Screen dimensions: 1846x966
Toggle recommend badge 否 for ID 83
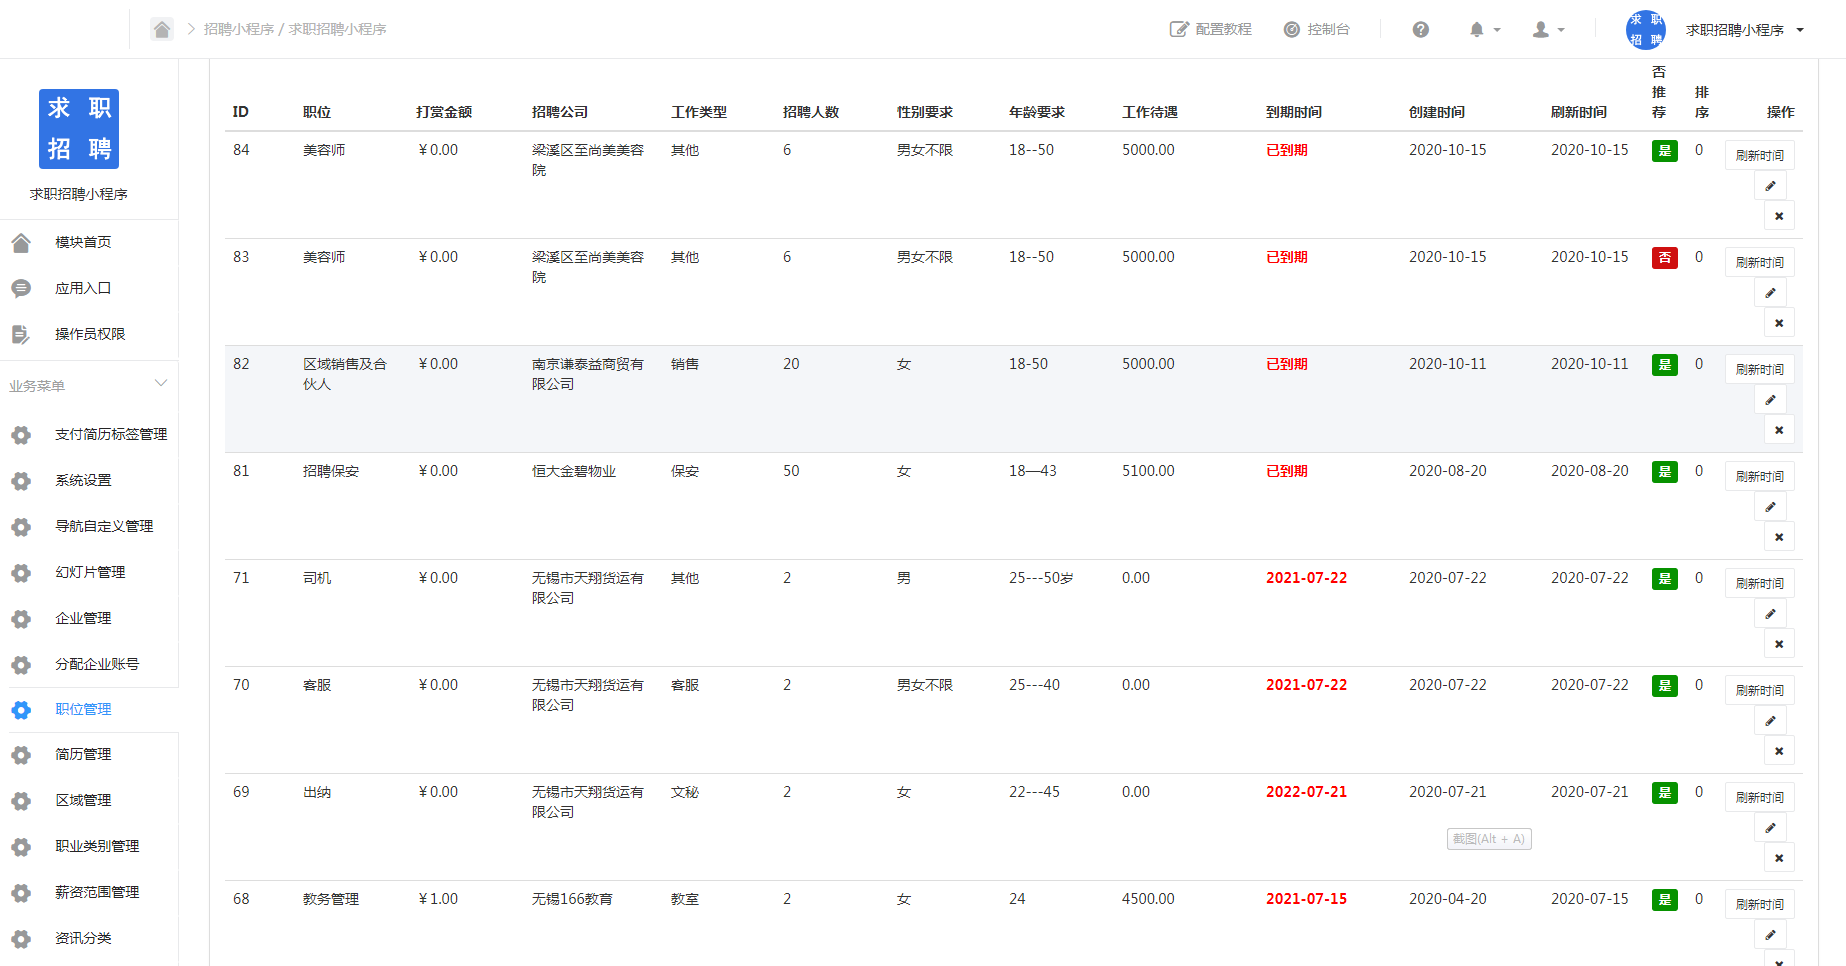pyautogui.click(x=1664, y=258)
